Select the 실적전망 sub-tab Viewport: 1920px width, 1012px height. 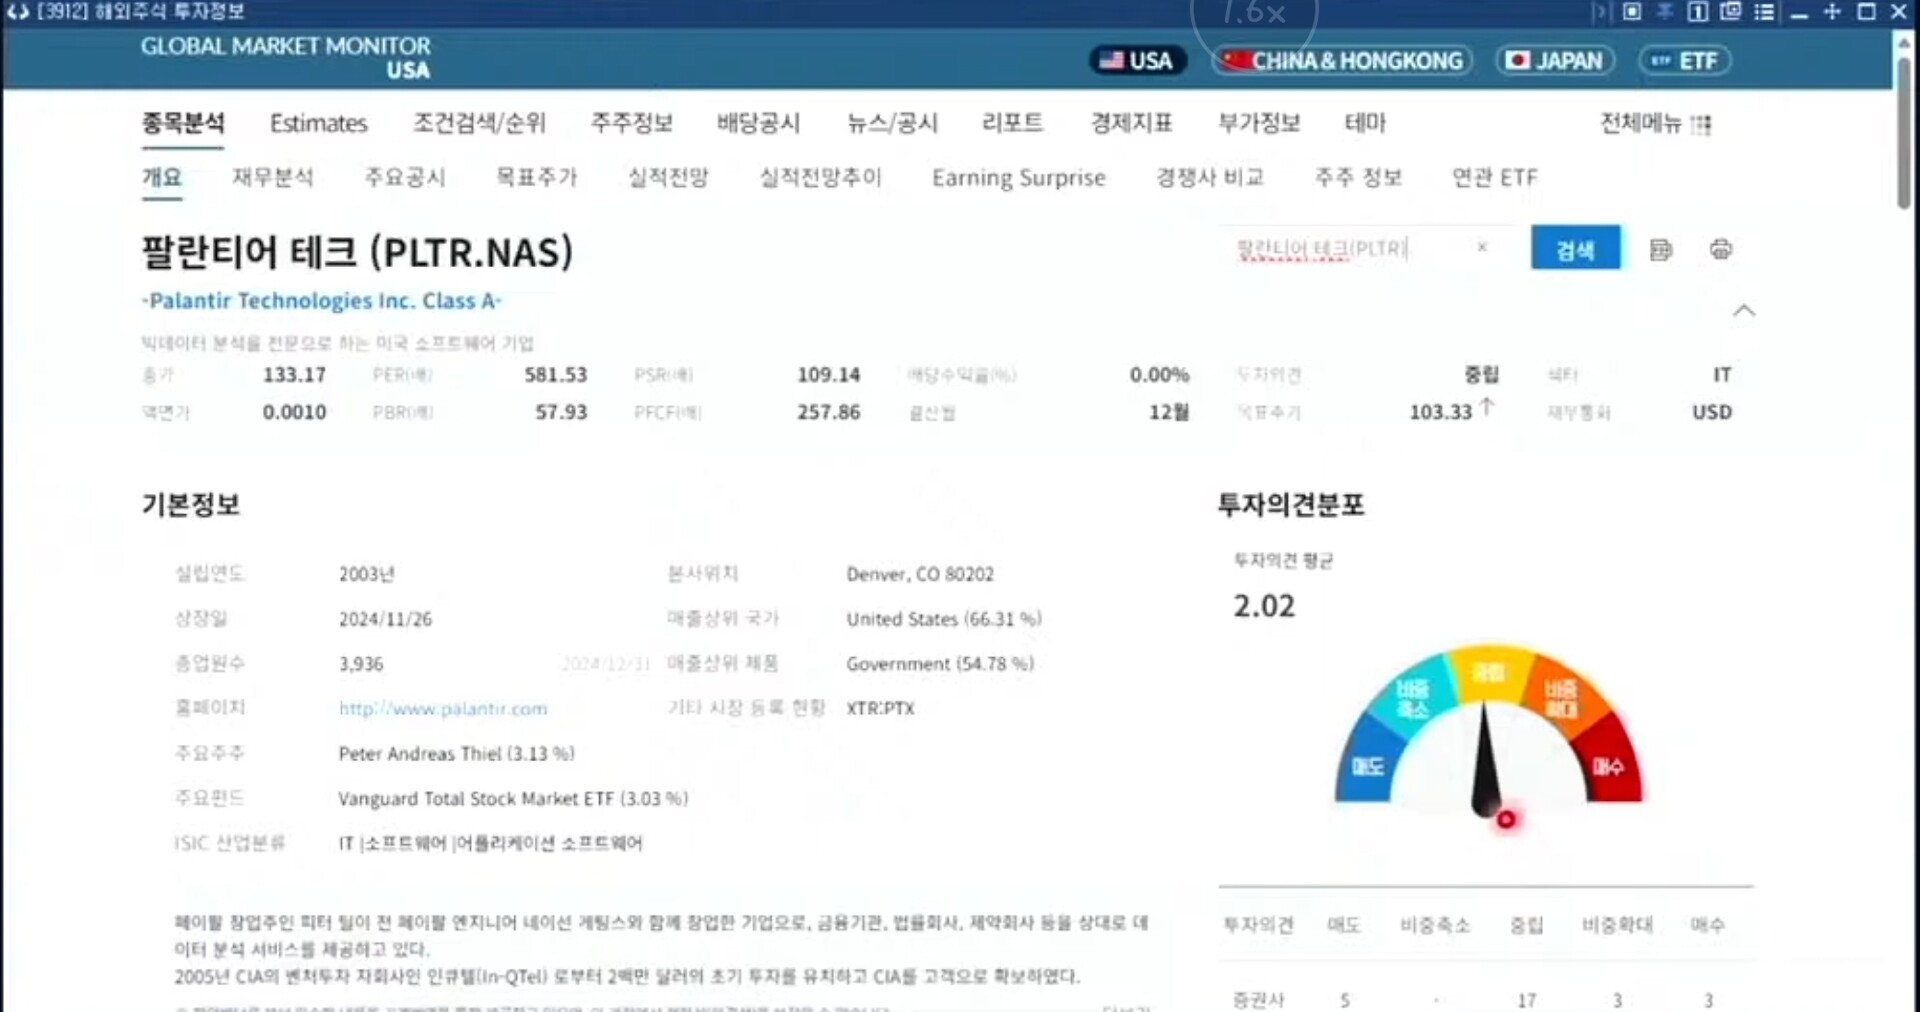tap(668, 177)
